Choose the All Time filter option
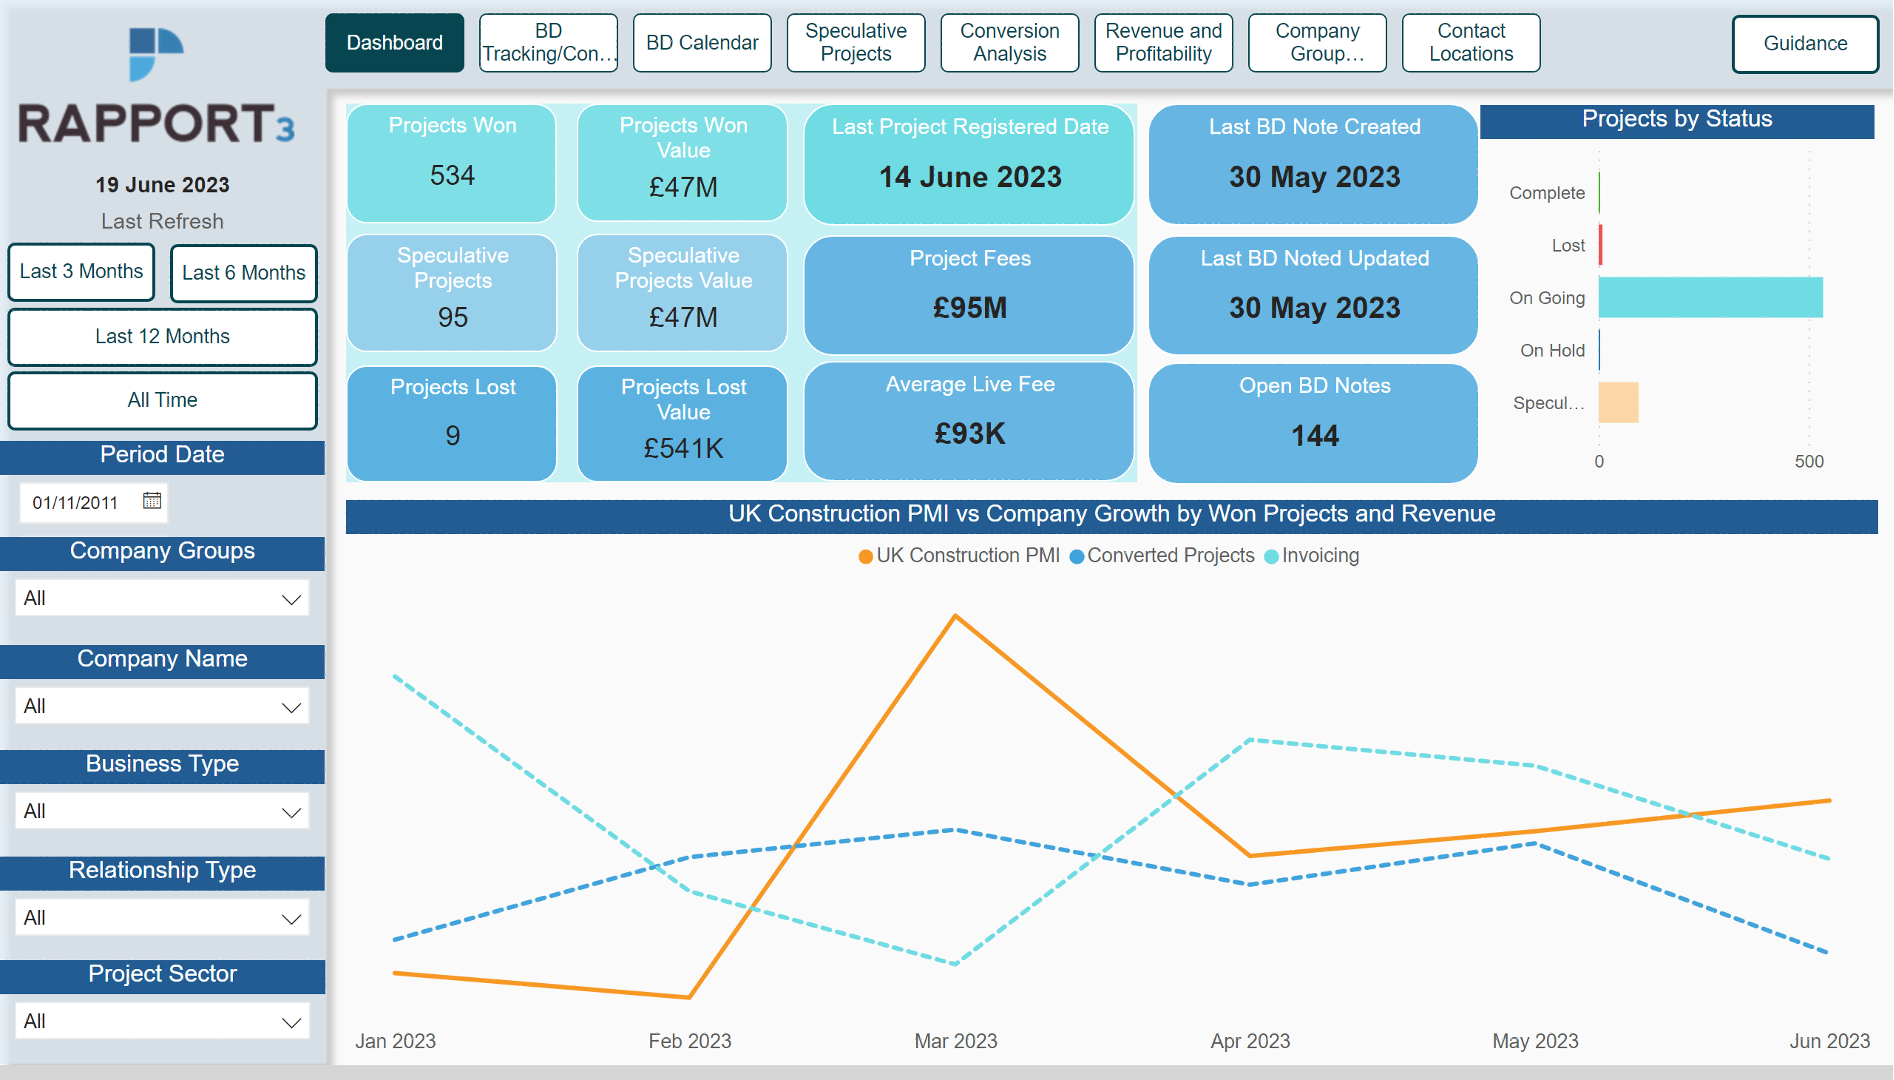This screenshot has width=1894, height=1080. [162, 400]
